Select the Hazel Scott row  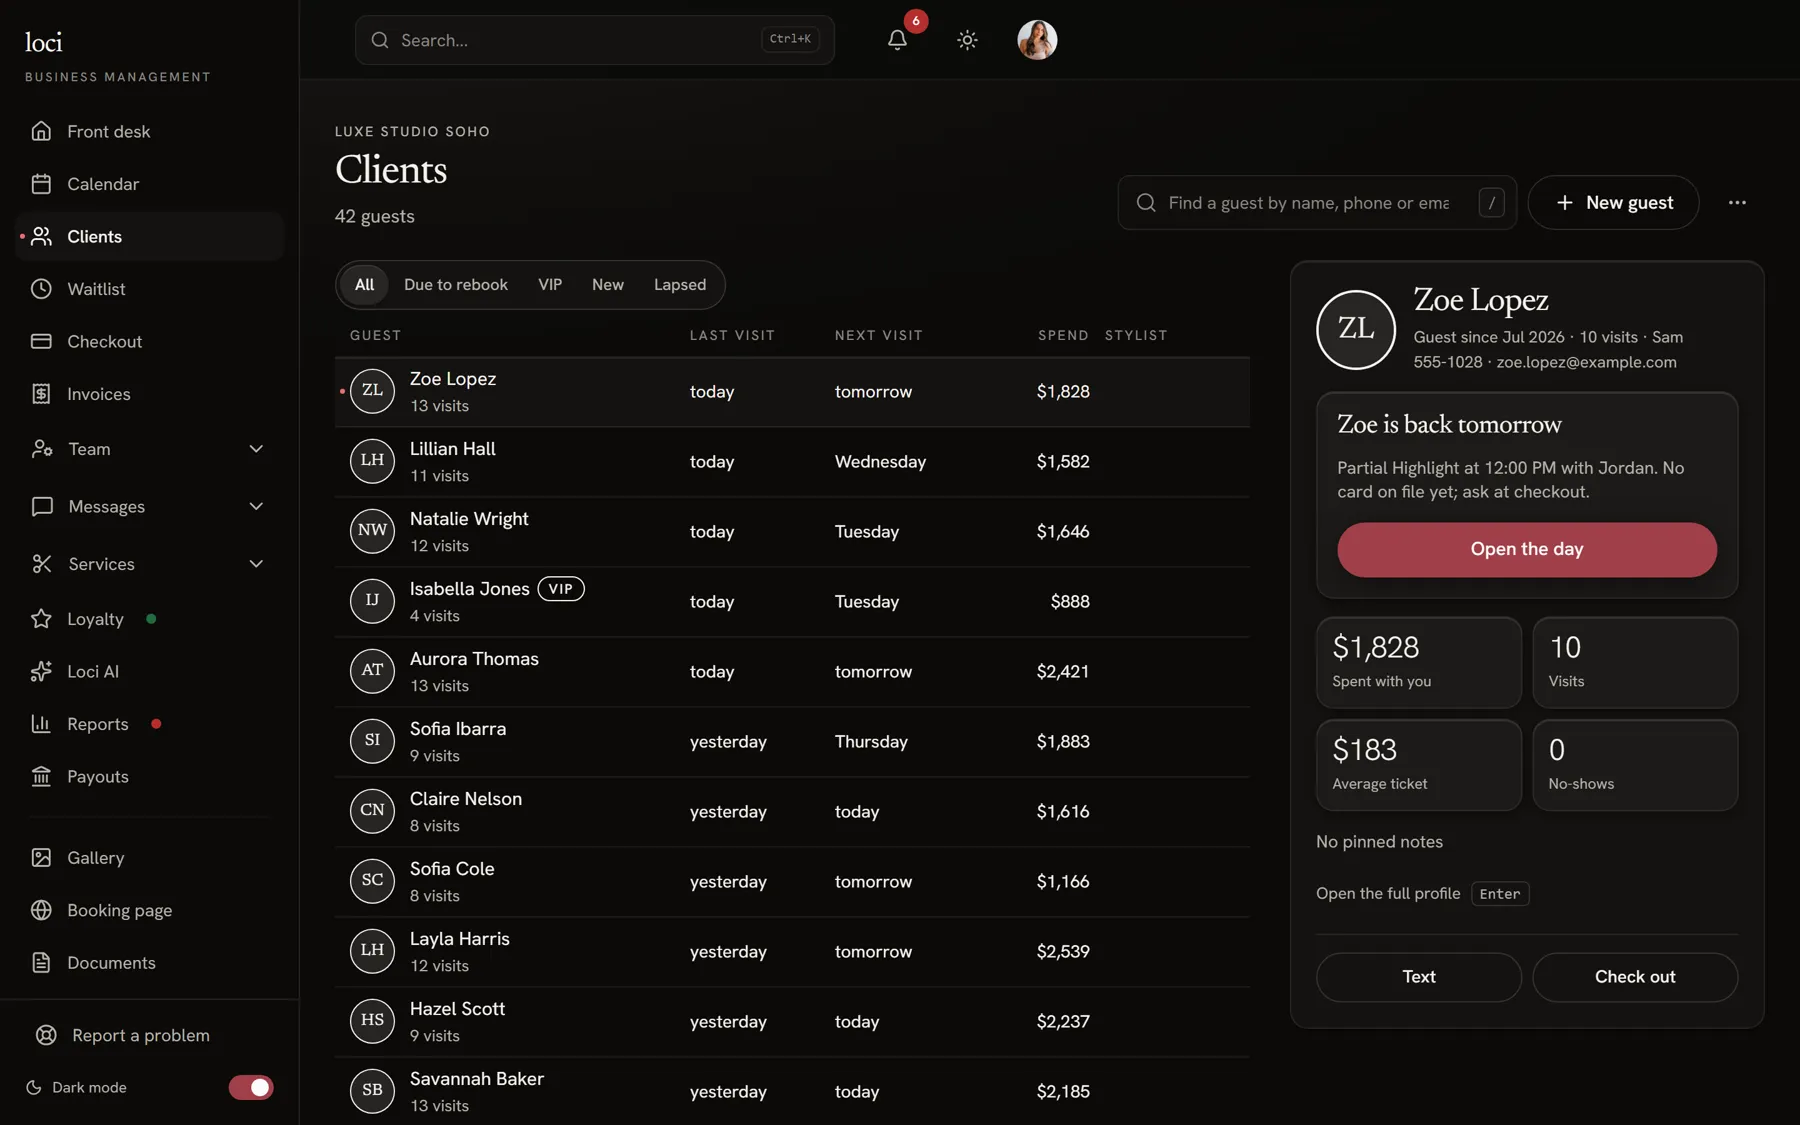pos(792,1022)
